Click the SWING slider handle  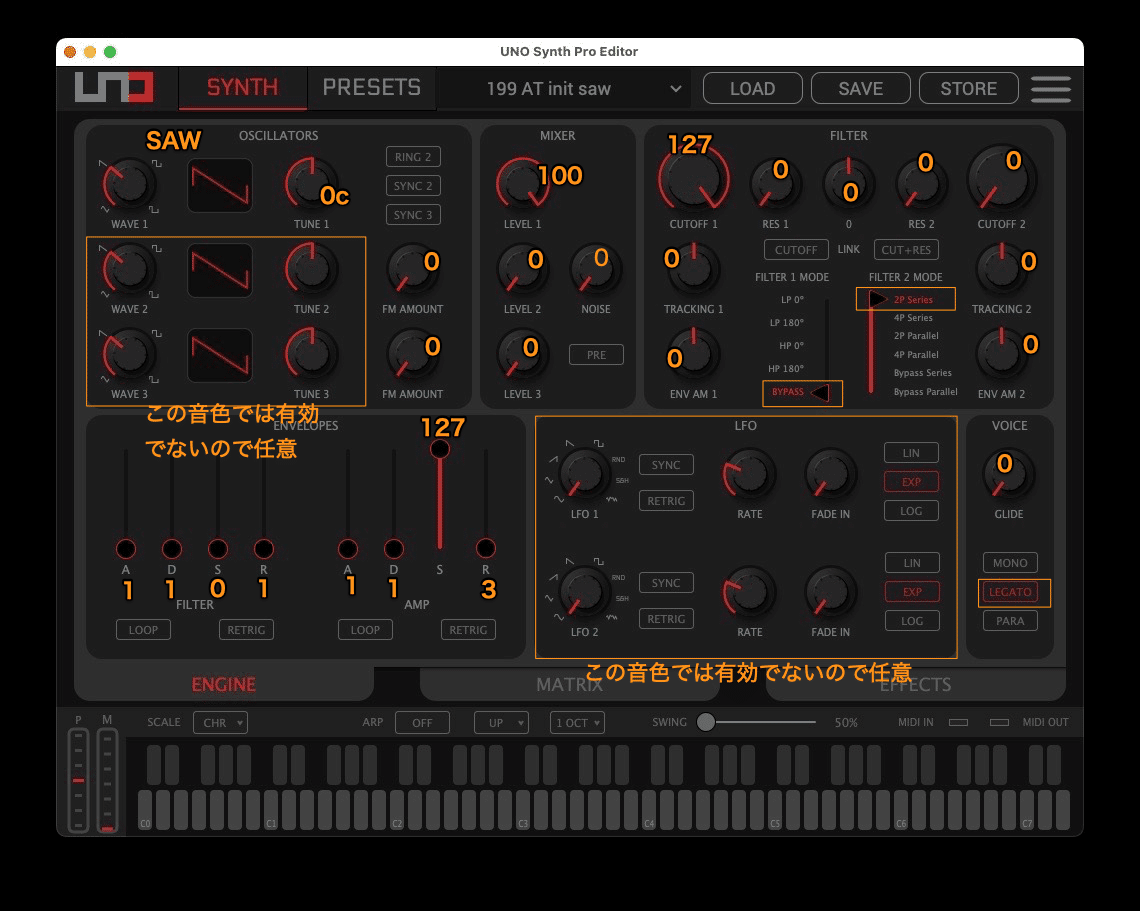pyautogui.click(x=706, y=722)
